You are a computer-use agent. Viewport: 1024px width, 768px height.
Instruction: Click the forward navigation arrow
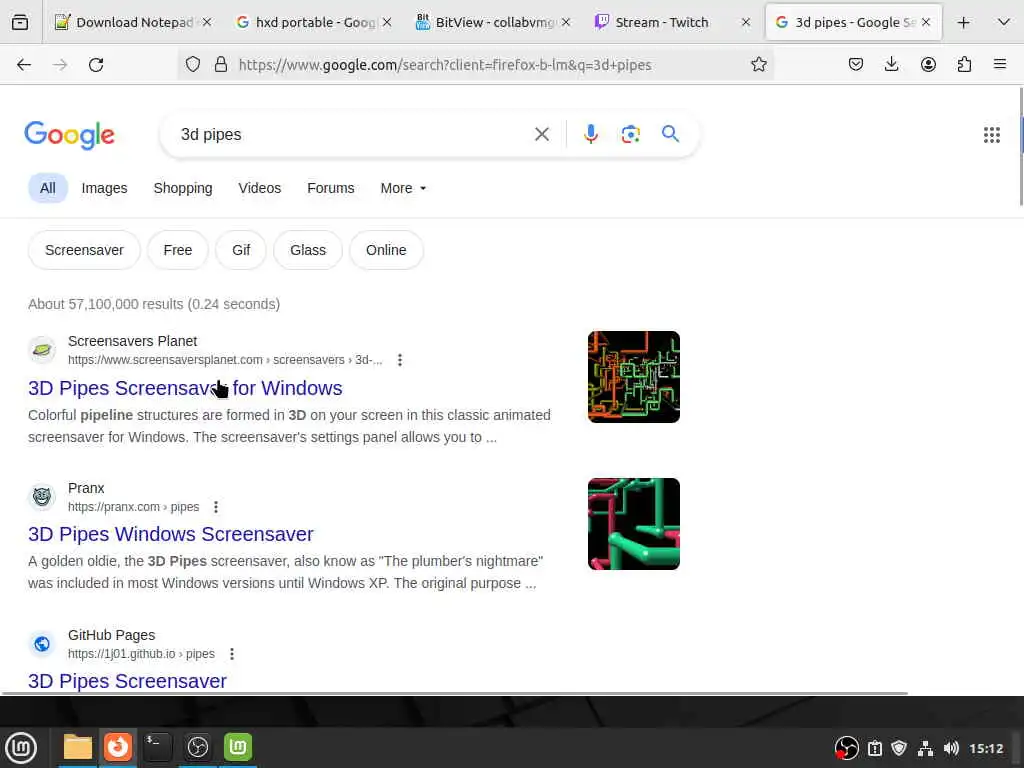coord(60,65)
